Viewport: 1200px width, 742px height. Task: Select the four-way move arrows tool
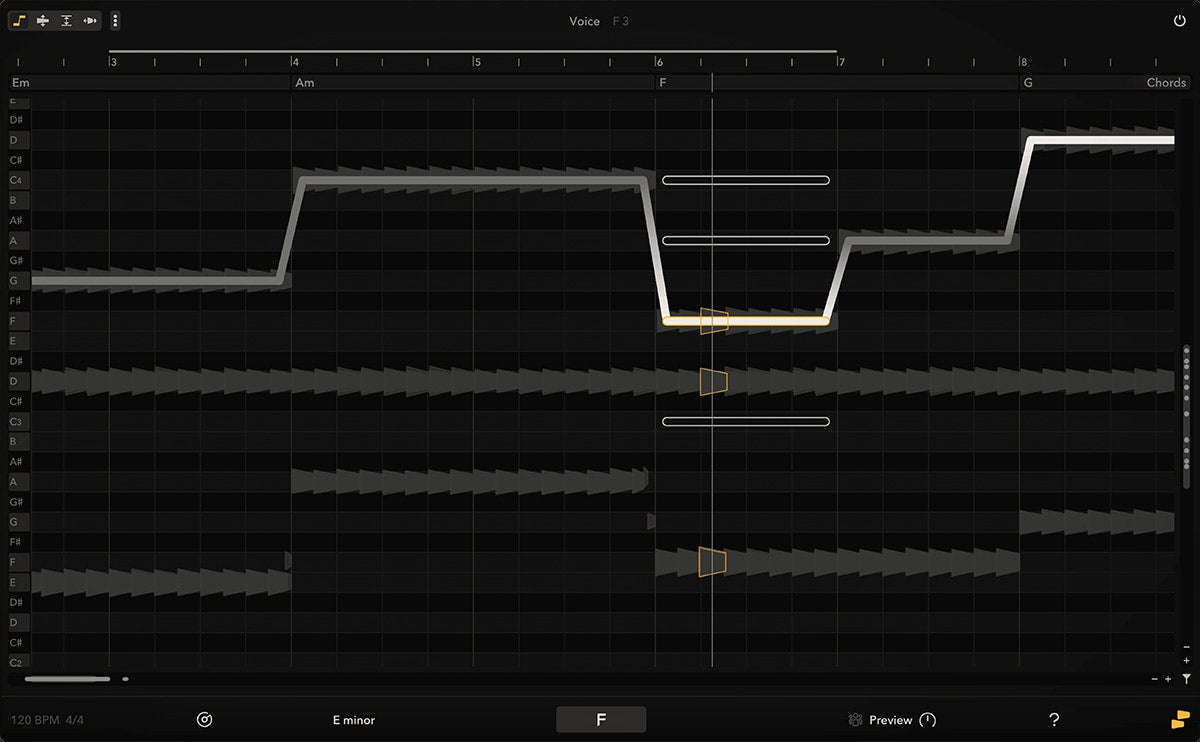tap(42, 20)
